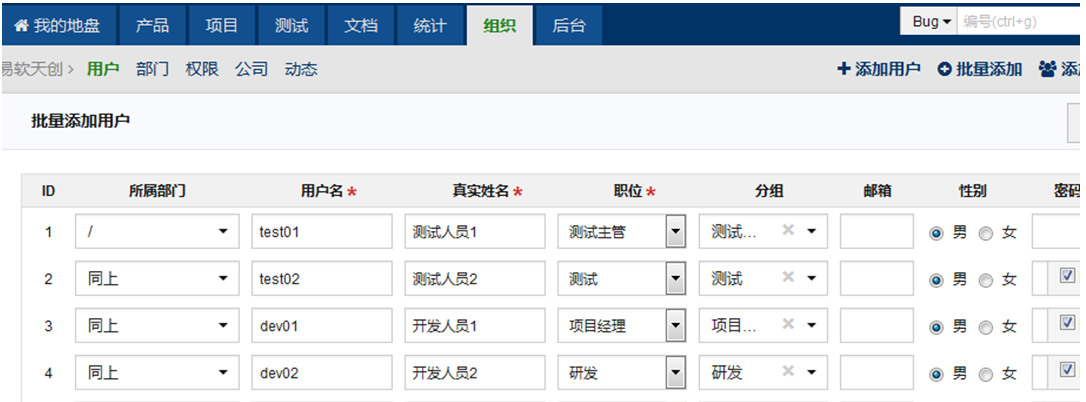Open the 研发 position dropdown in row 4

click(622, 373)
